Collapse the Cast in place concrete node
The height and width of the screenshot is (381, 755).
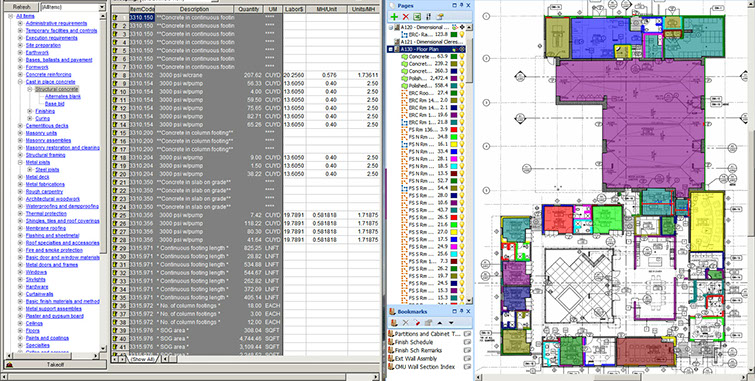coord(20,82)
